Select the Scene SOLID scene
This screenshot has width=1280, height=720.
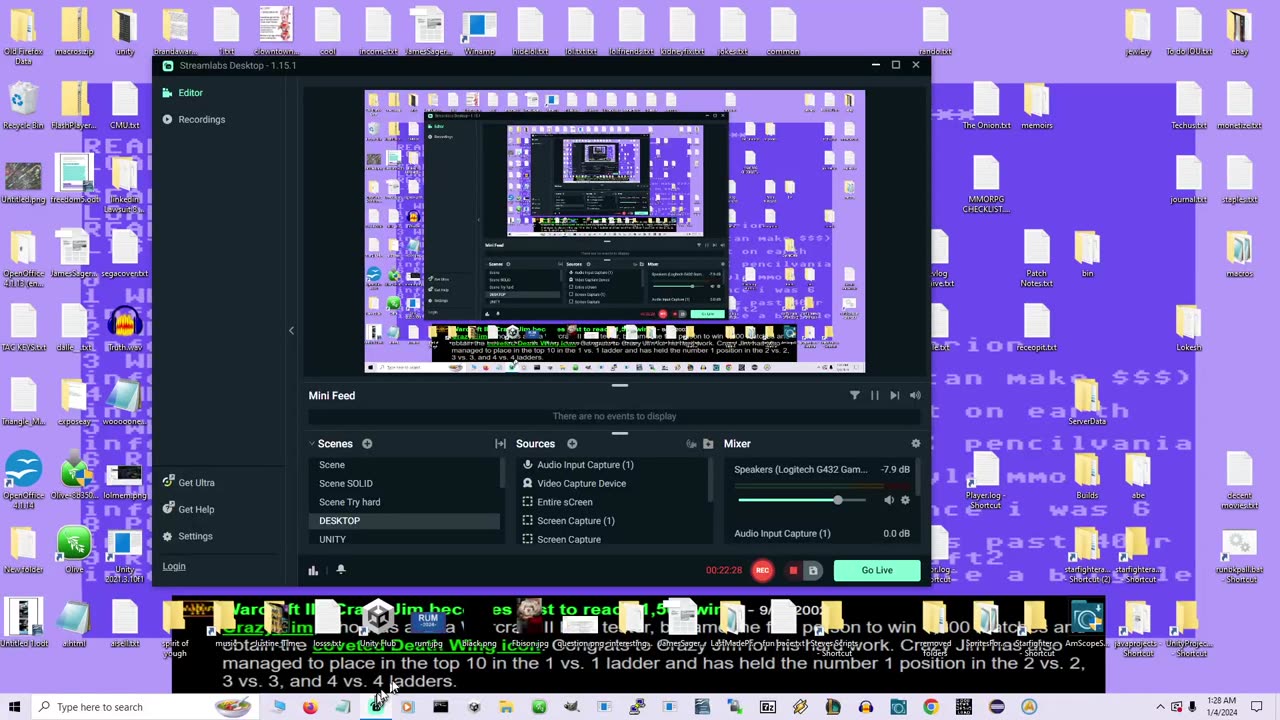[404, 483]
